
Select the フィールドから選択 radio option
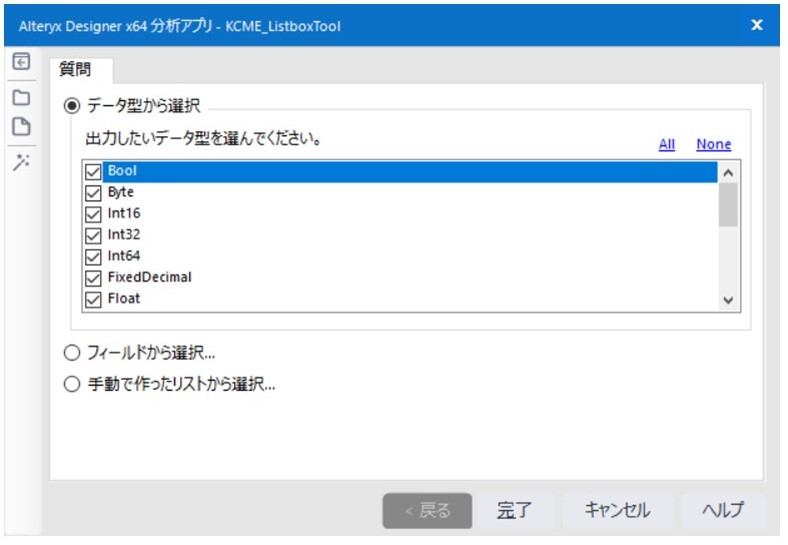(x=72, y=353)
